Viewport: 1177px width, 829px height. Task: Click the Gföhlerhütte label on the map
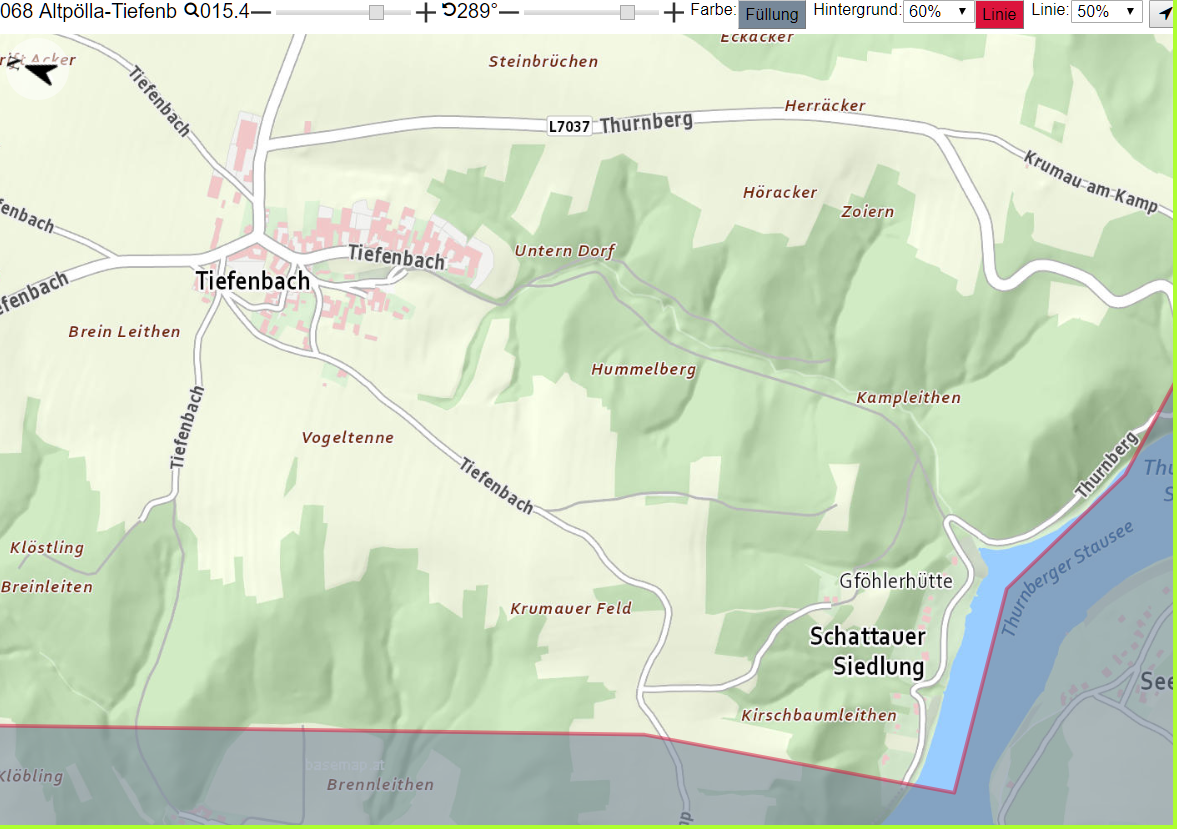[896, 580]
